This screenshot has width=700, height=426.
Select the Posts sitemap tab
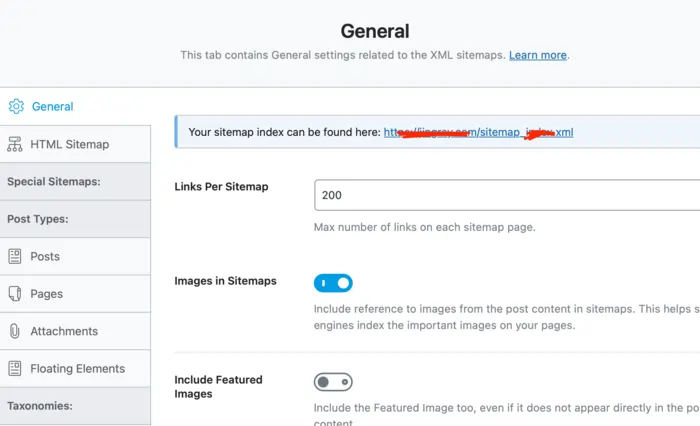pyautogui.click(x=45, y=256)
